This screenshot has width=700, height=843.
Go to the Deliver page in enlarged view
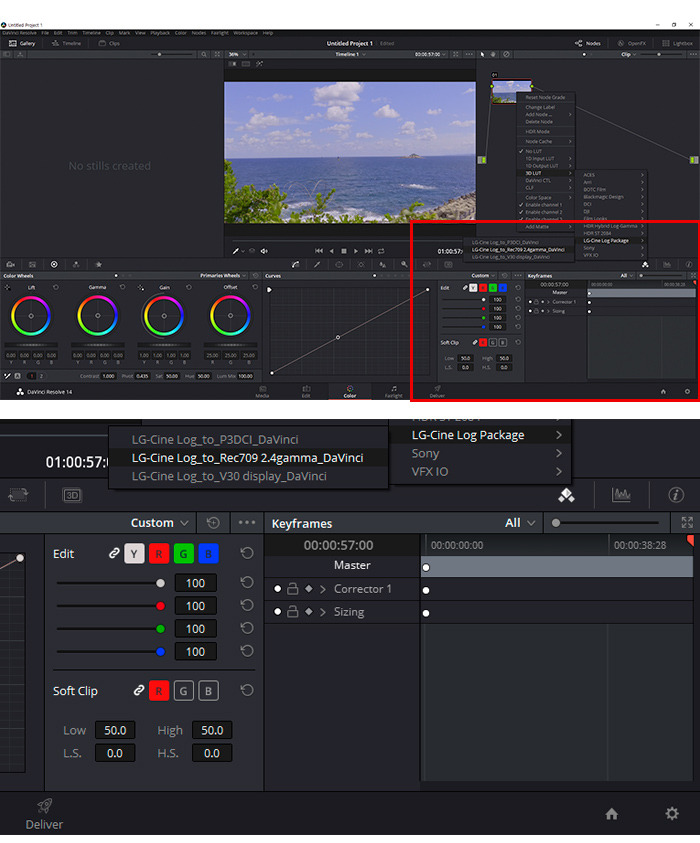(x=44, y=815)
